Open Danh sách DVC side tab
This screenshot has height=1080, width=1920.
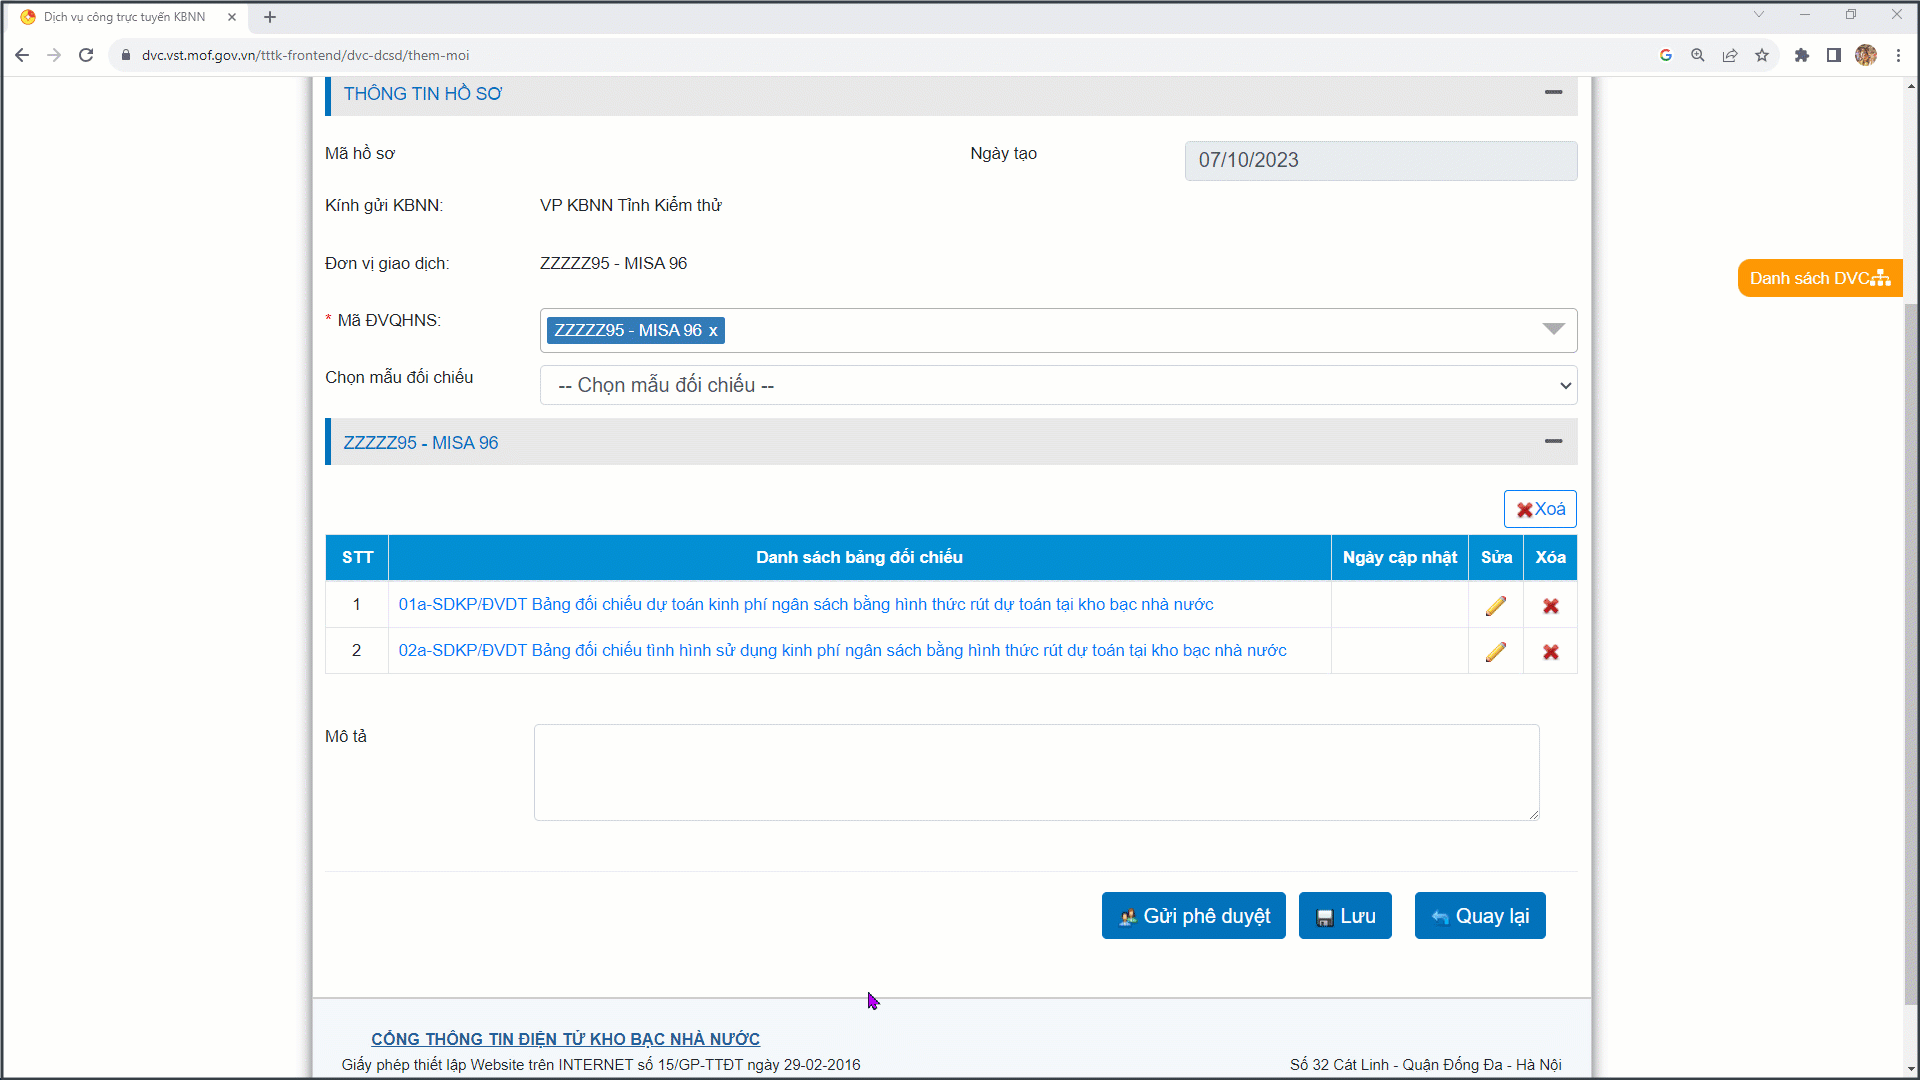[x=1818, y=278]
